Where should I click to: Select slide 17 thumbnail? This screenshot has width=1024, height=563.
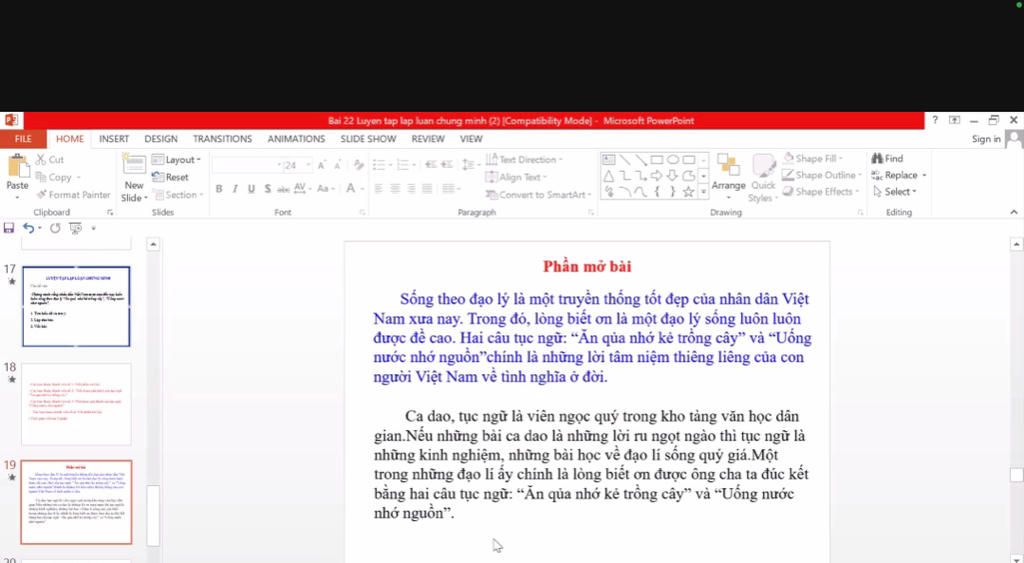coord(76,306)
